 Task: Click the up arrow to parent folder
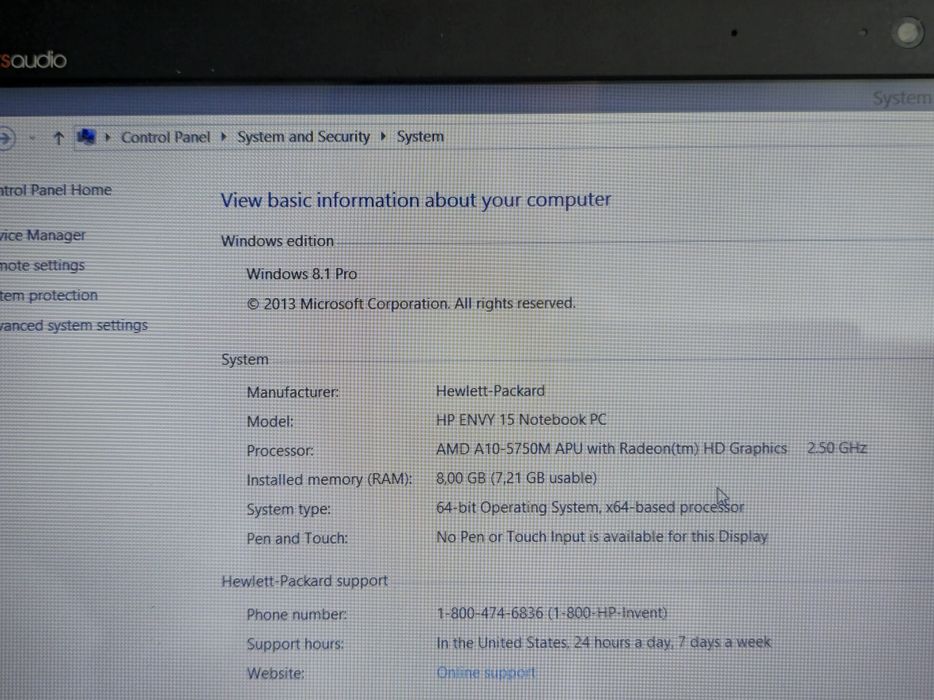[58, 138]
